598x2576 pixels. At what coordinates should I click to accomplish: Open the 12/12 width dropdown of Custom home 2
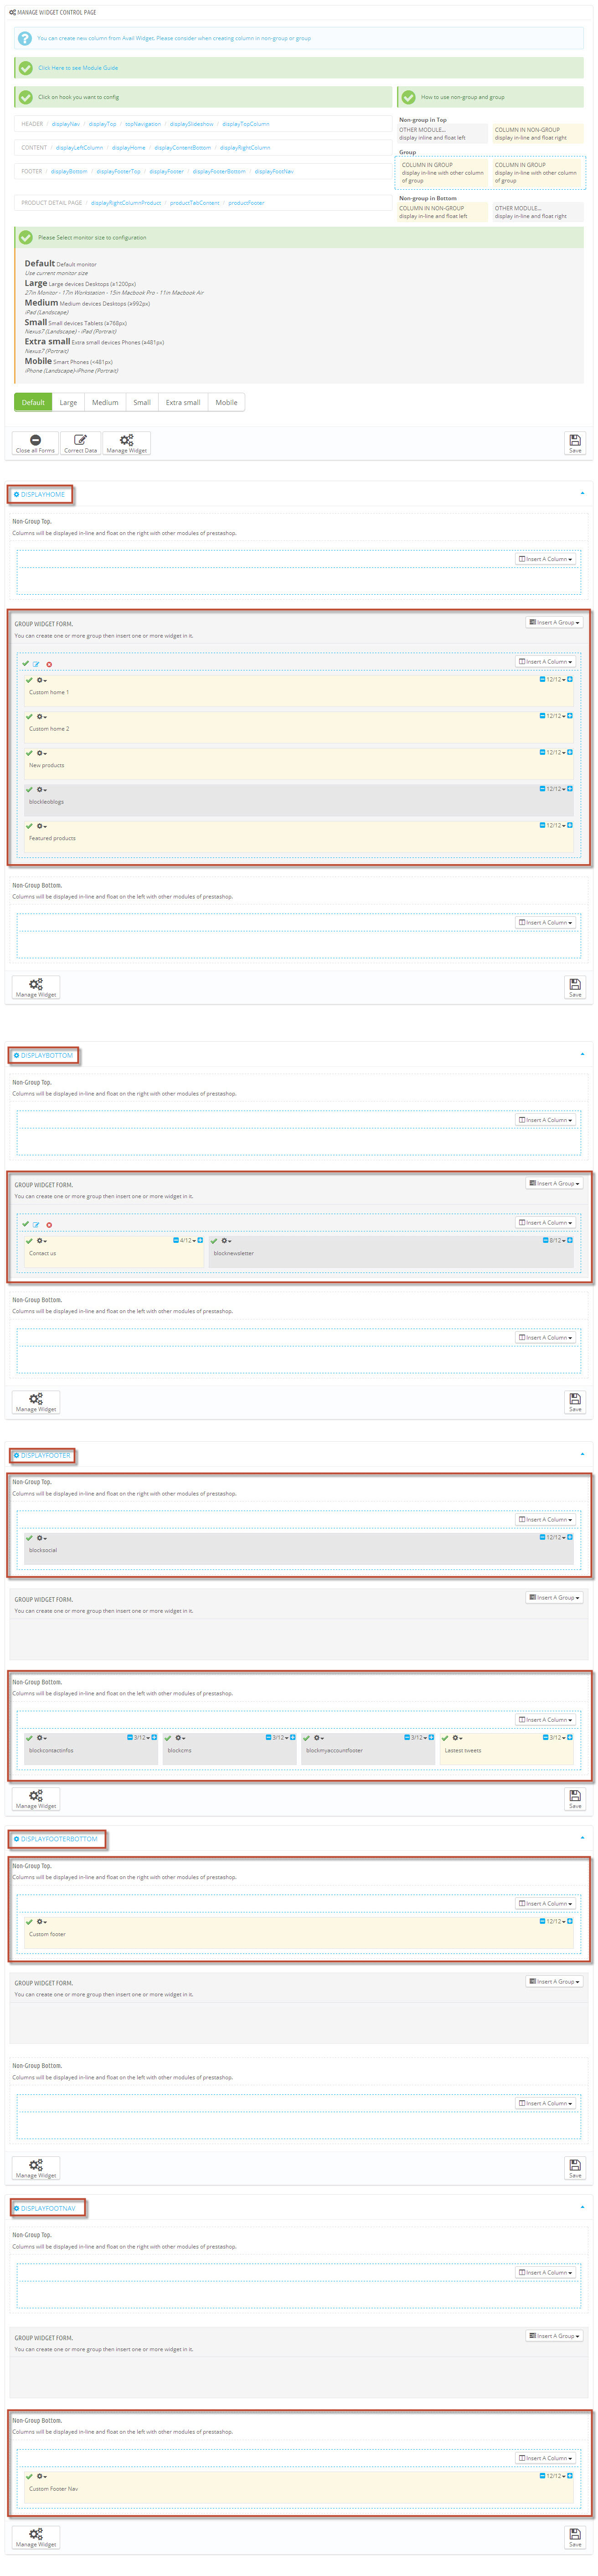click(x=555, y=716)
